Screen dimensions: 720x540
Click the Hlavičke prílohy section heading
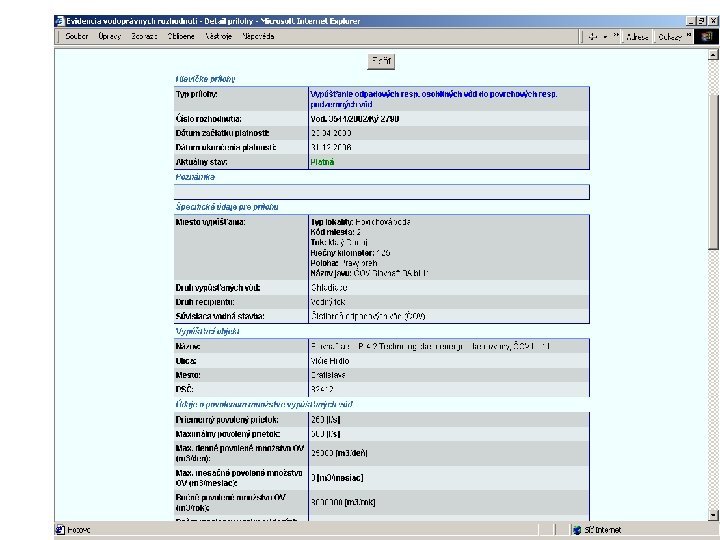point(205,79)
